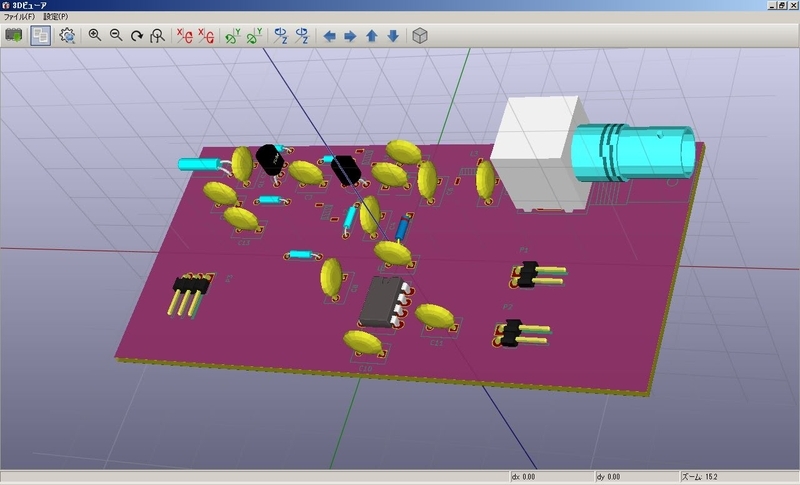This screenshot has width=800, height=485.
Task: Copy the 3D image to clipboard
Action: click(41, 36)
